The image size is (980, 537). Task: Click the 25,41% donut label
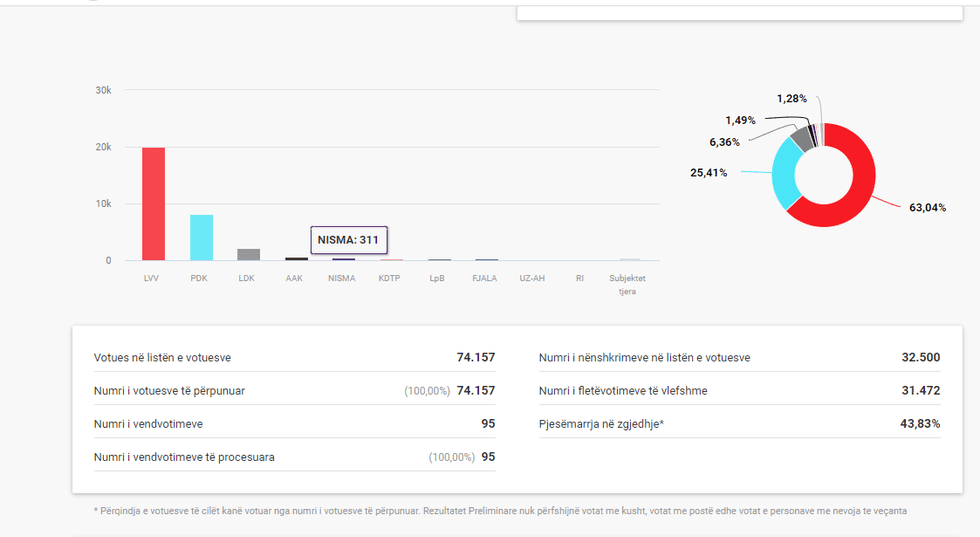(x=709, y=172)
